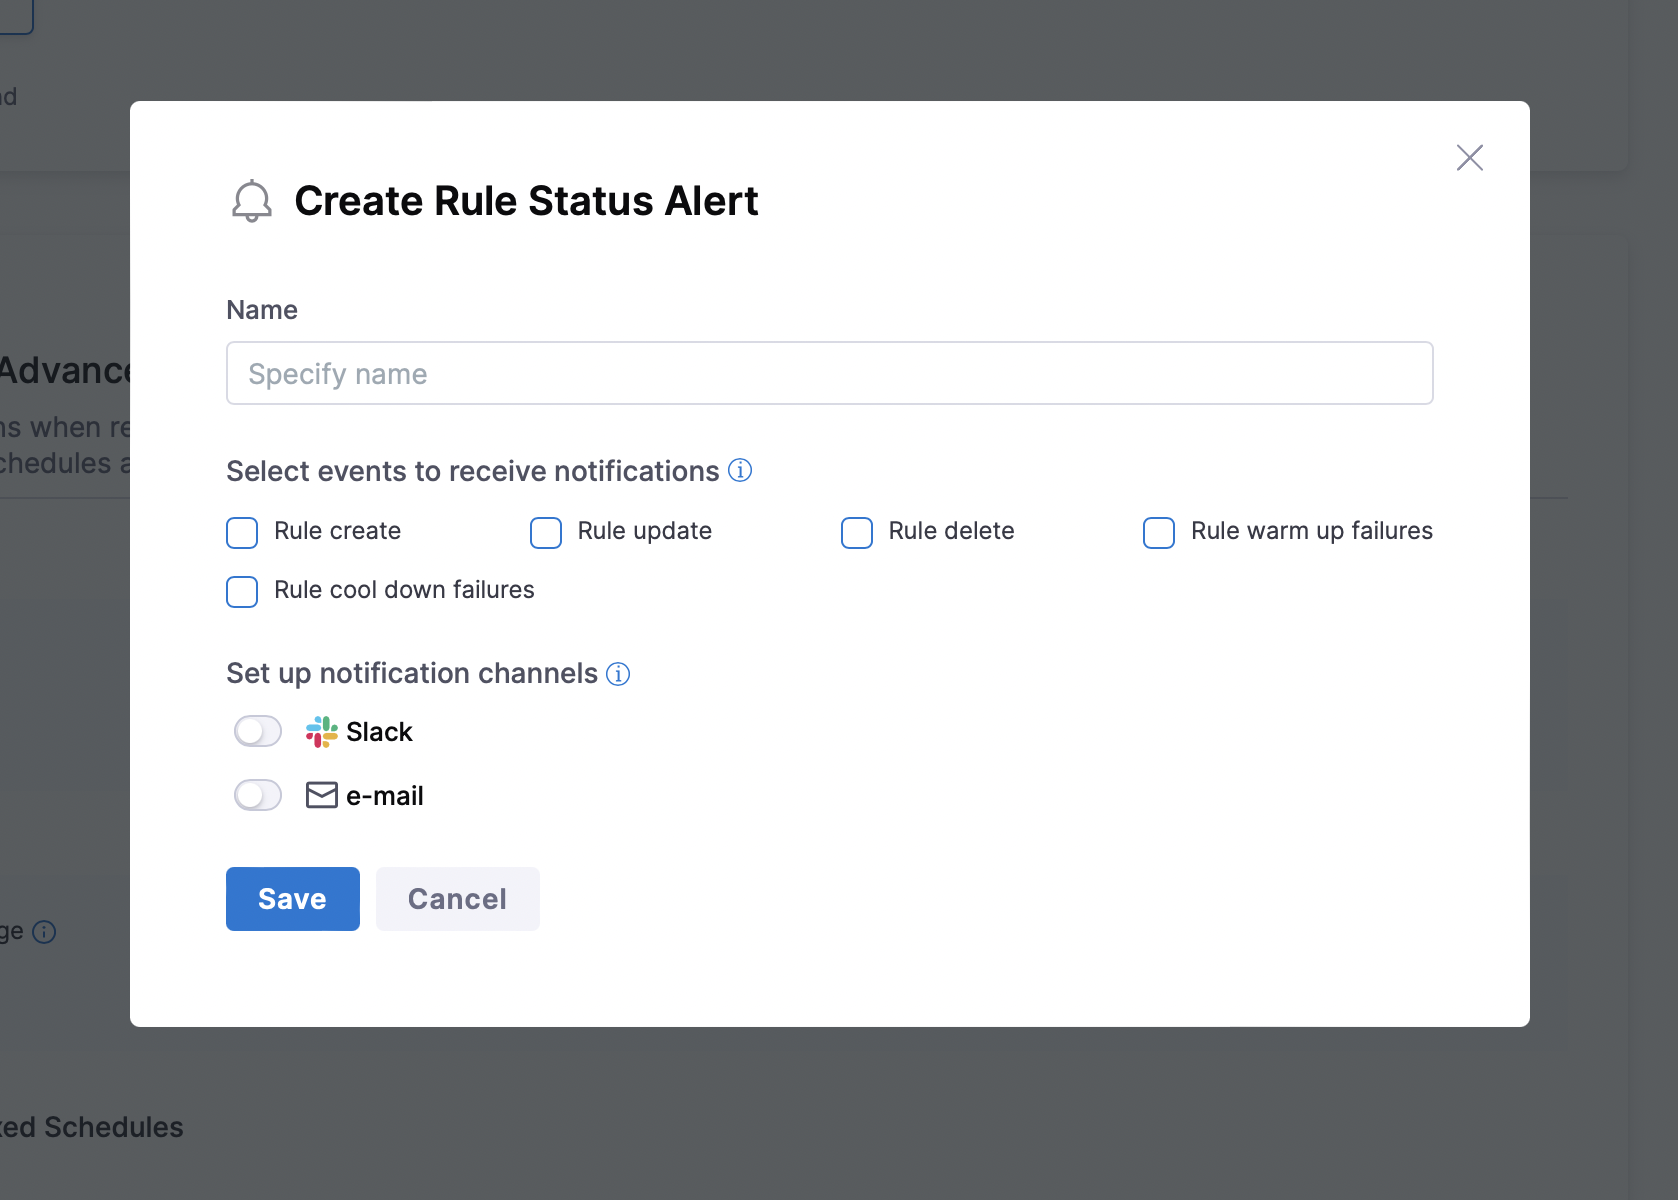Enable the Rule update checkbox
This screenshot has height=1200, width=1678.
click(546, 533)
